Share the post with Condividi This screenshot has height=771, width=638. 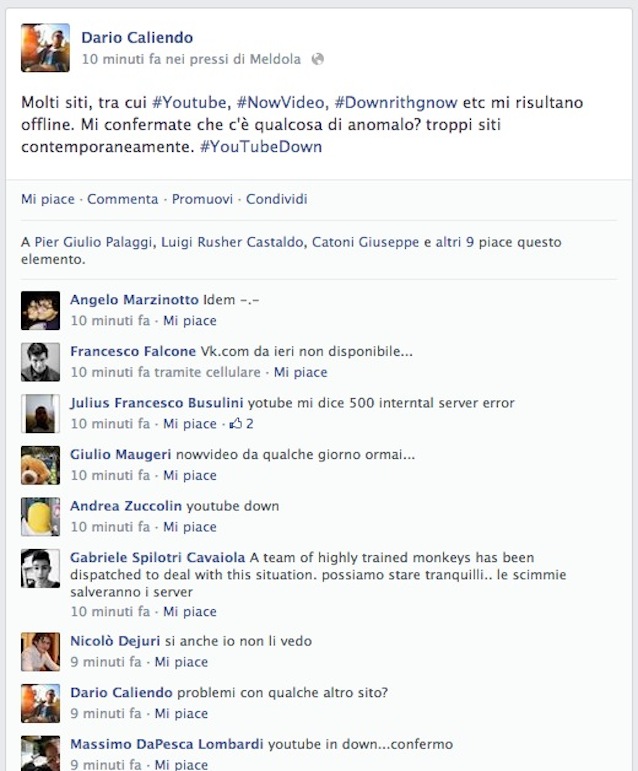coord(276,199)
